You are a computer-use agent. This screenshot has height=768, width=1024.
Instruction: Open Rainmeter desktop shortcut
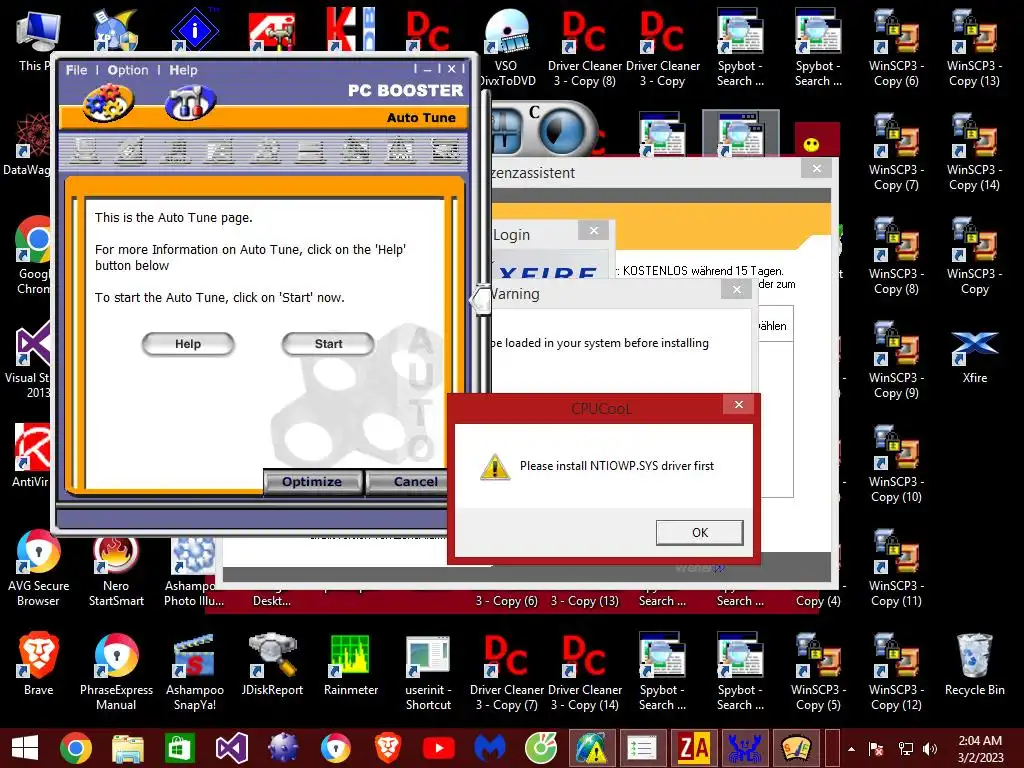351,664
